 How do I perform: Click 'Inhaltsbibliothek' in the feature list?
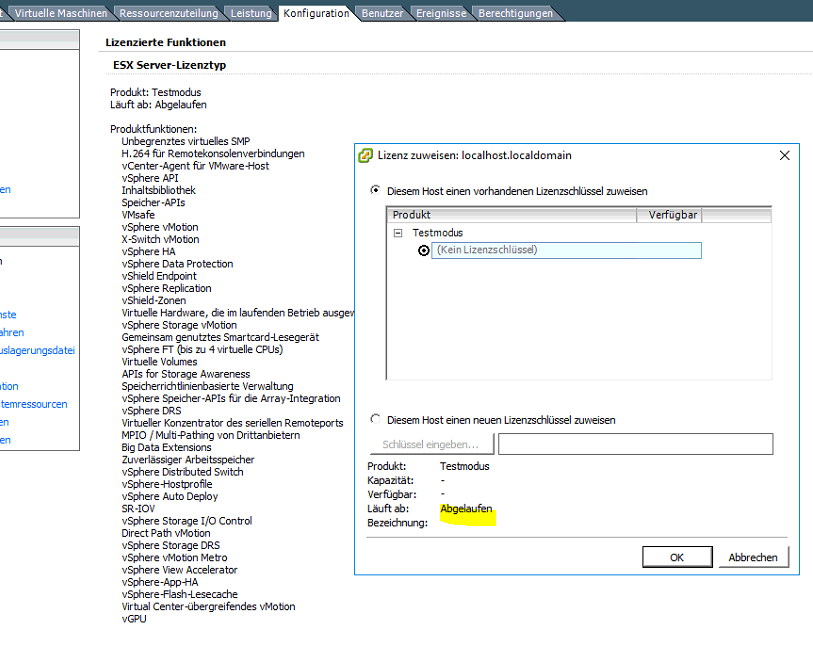159,190
